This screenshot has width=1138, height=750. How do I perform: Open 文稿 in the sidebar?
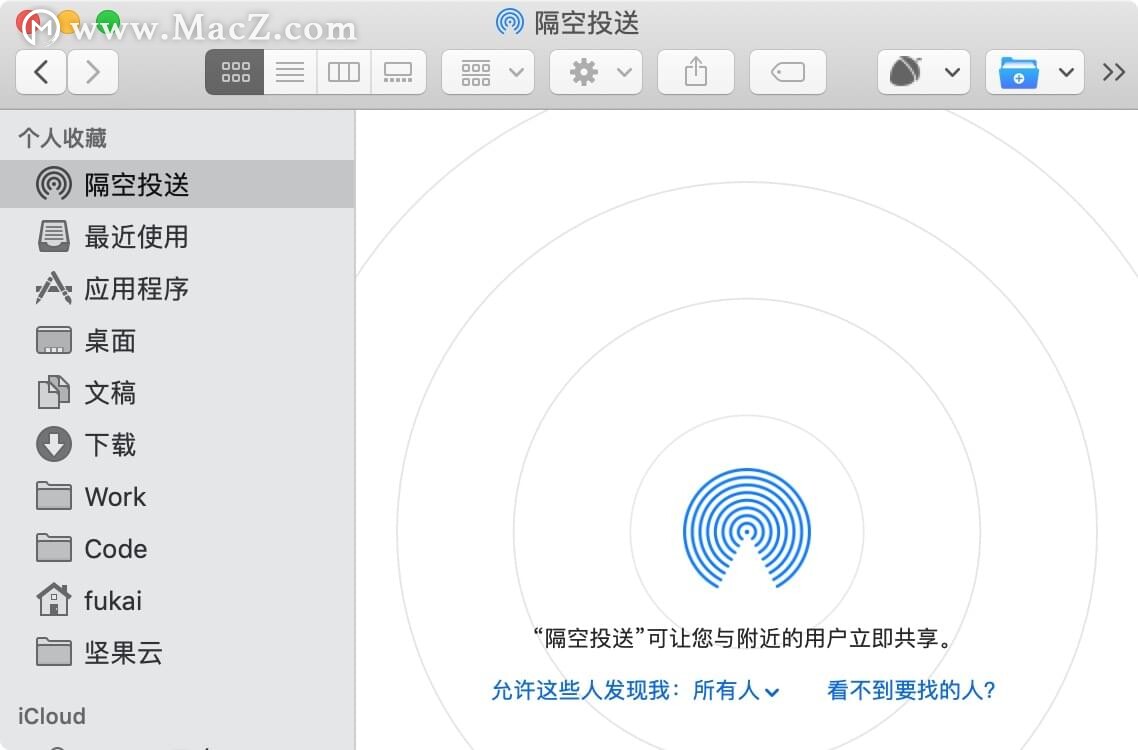click(x=177, y=393)
